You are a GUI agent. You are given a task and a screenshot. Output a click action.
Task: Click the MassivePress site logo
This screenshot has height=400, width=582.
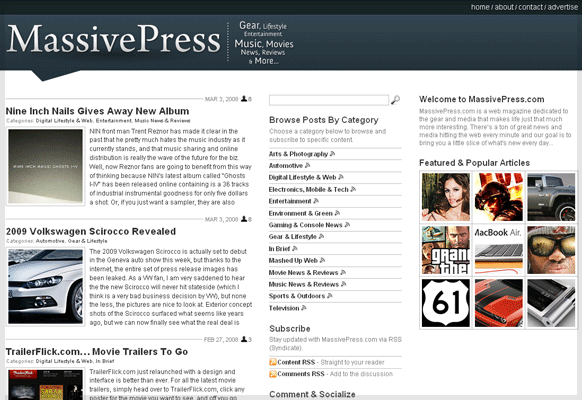coord(114,39)
